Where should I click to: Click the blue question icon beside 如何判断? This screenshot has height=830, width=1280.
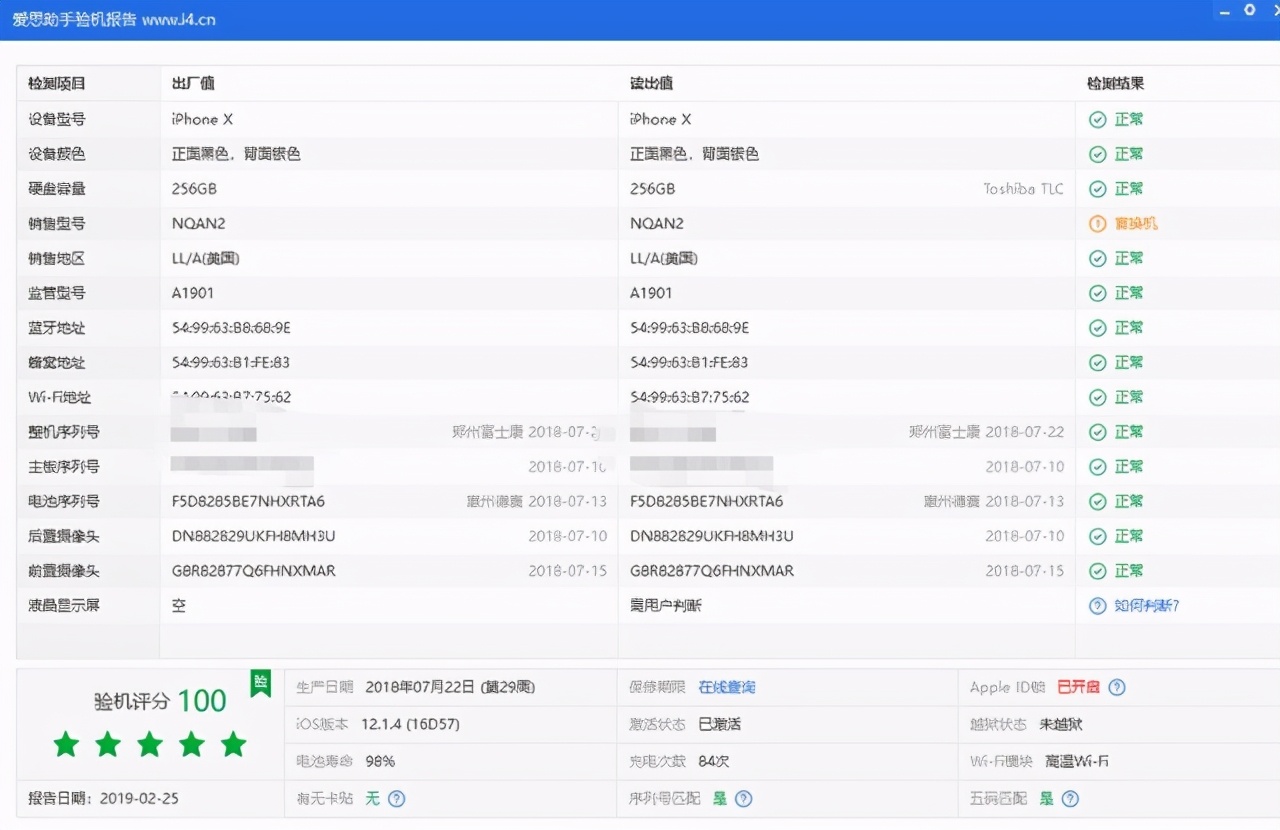tap(1097, 605)
